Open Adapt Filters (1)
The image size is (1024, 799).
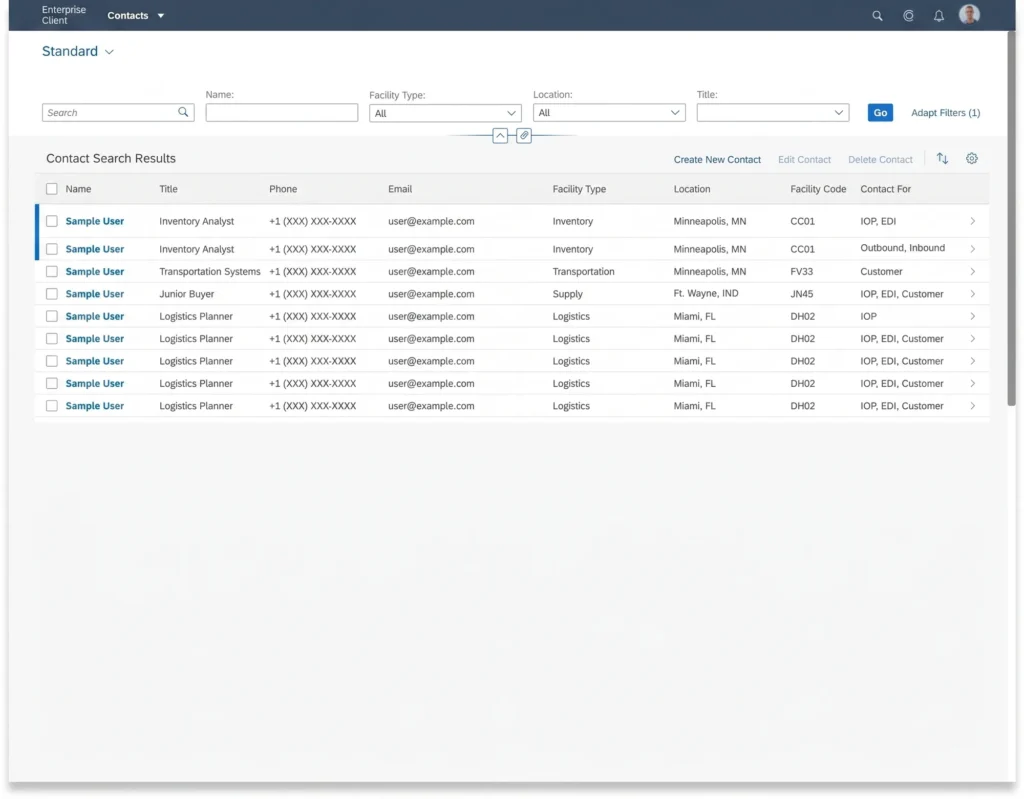[945, 112]
